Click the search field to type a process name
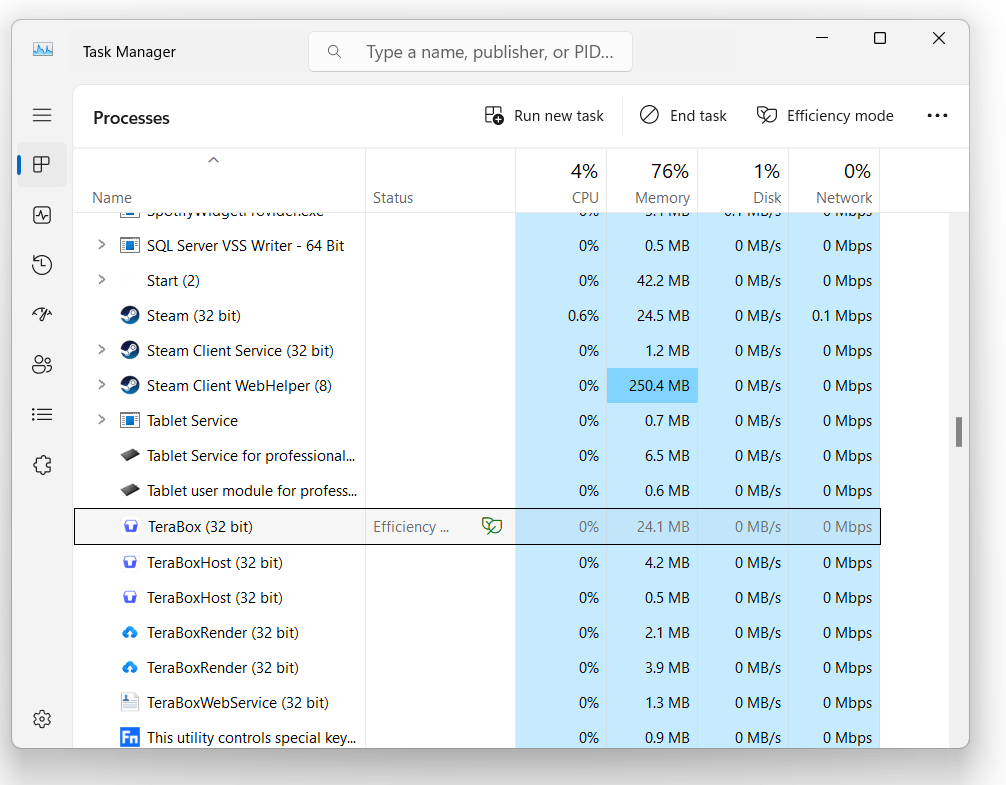Viewport: 1006px width, 785px height. 470,51
